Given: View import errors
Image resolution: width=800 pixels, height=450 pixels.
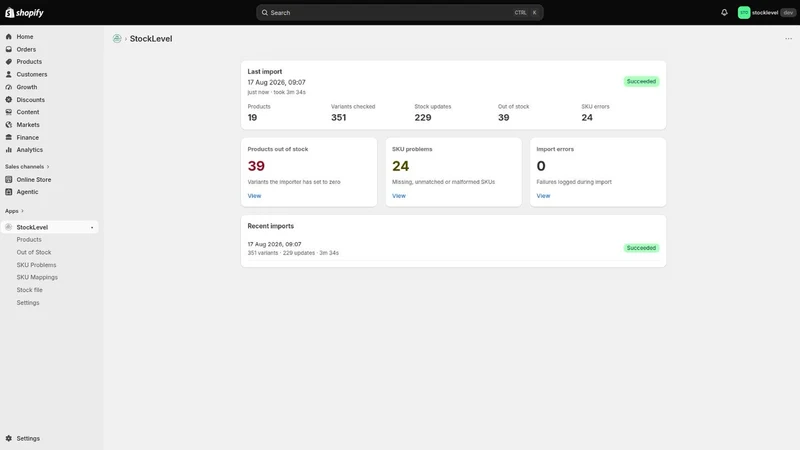Looking at the screenshot, I should click(543, 196).
